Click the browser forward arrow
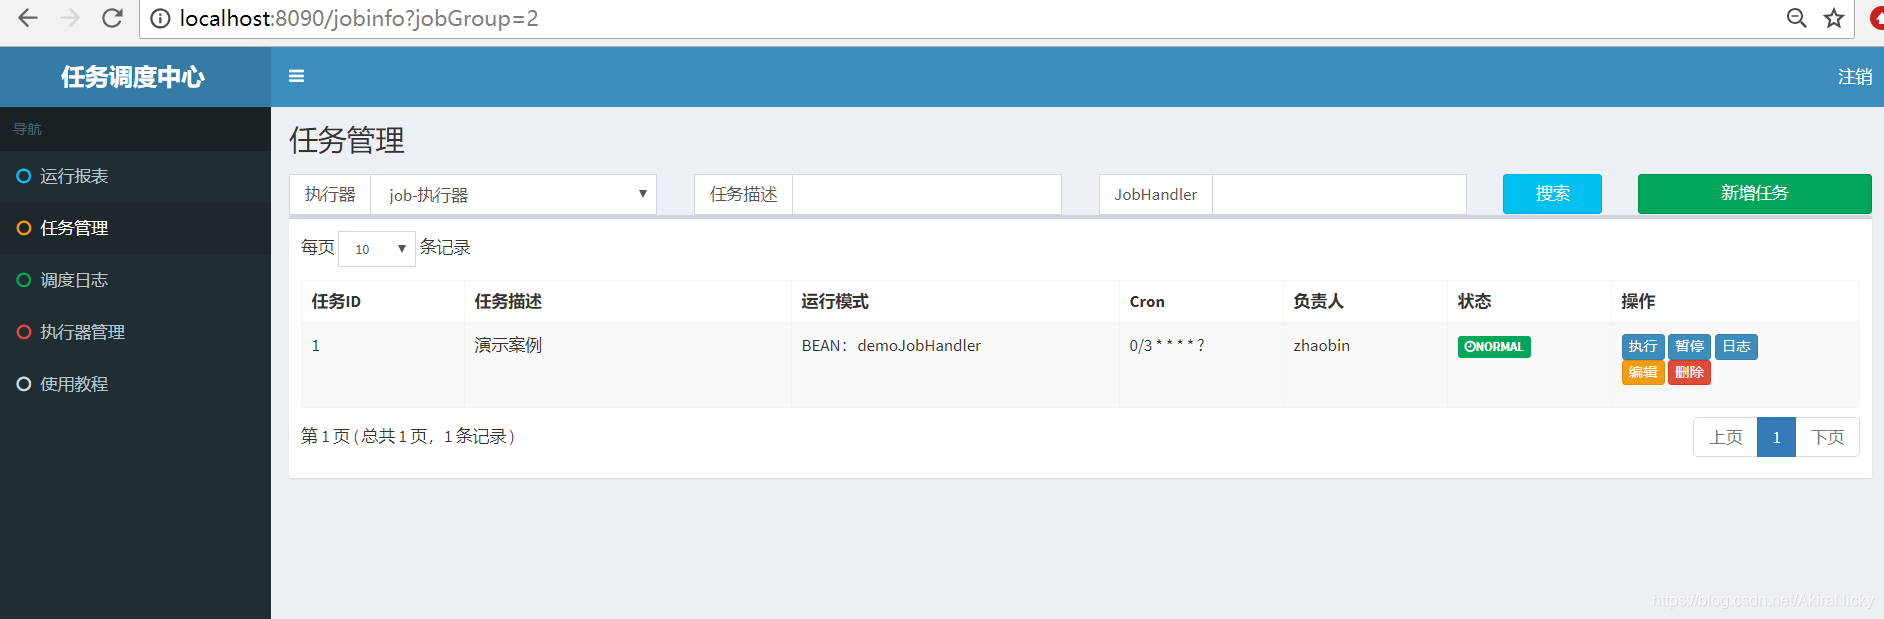1884x619 pixels. 70,18
